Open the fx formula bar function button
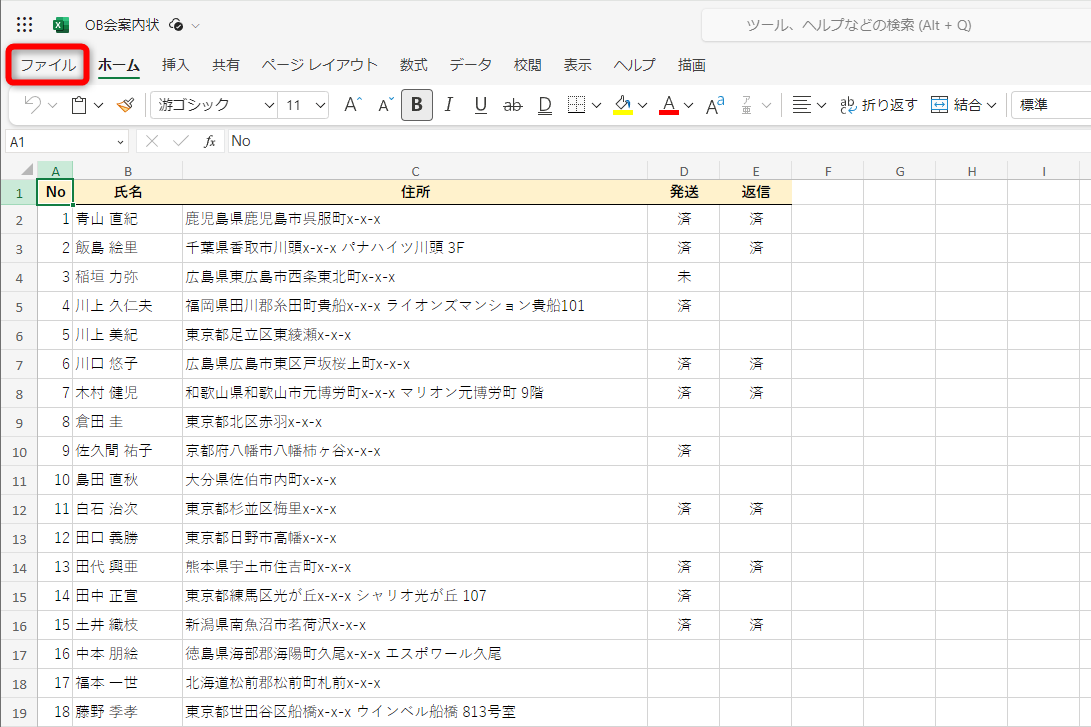1091x727 pixels. tap(208, 140)
